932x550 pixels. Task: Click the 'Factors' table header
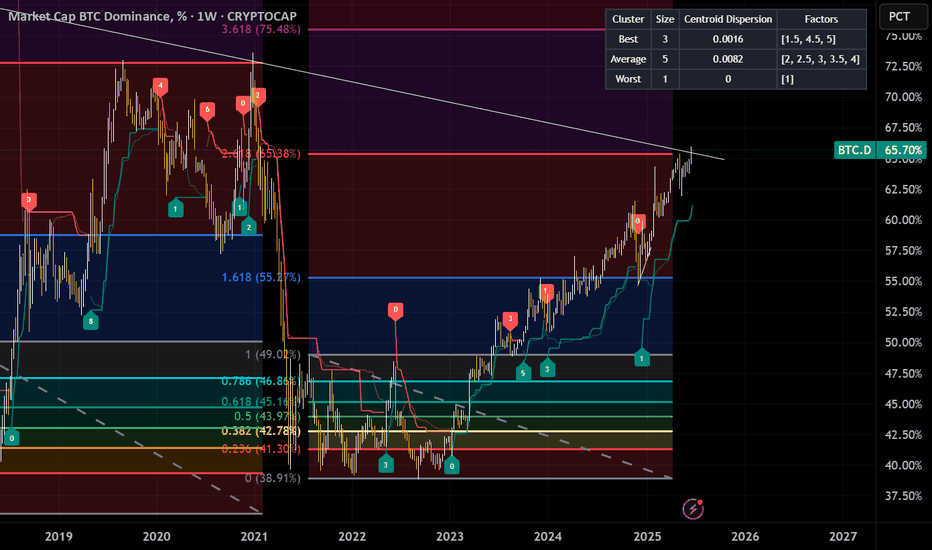tap(821, 19)
